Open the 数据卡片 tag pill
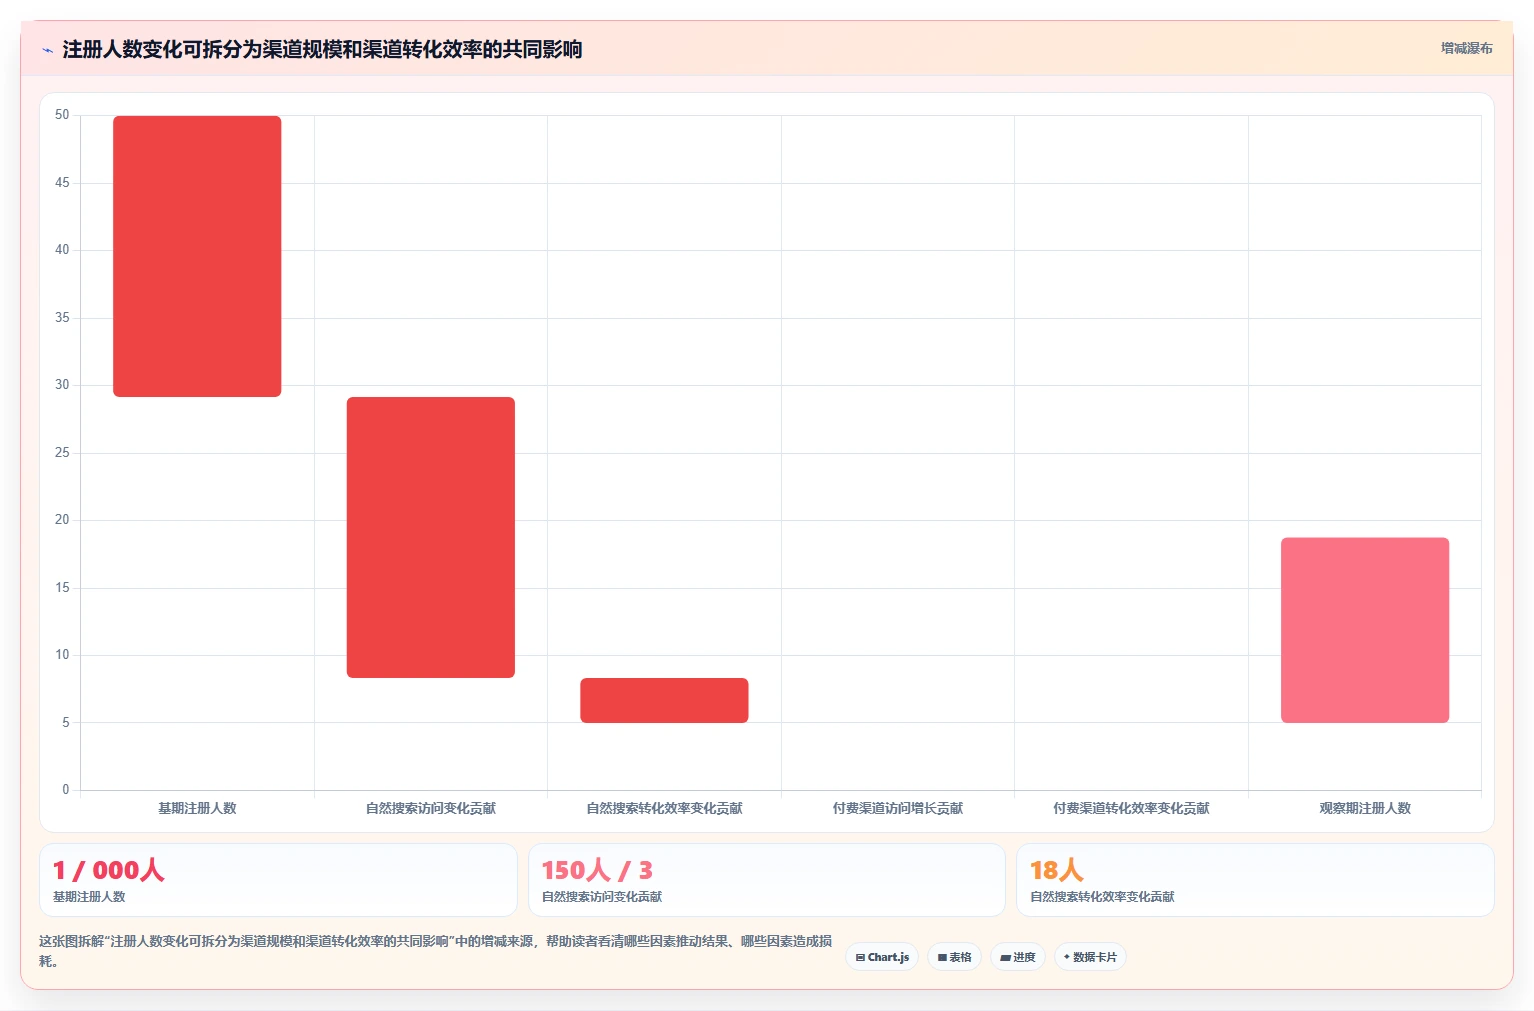Screen dimensions: 1534x1011 point(1090,957)
